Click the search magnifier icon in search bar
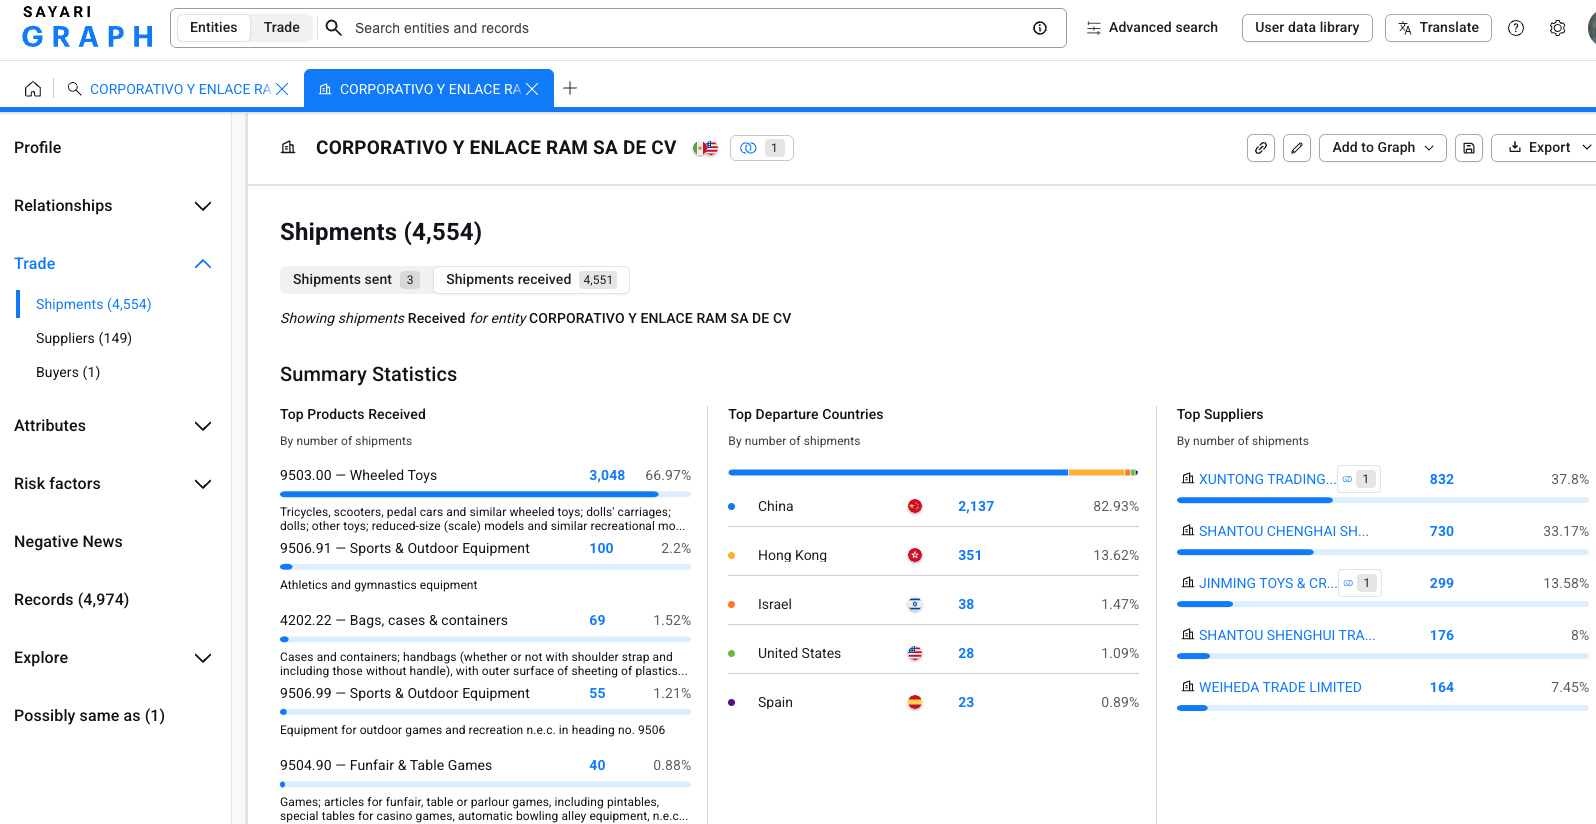This screenshot has width=1596, height=824. [x=334, y=28]
